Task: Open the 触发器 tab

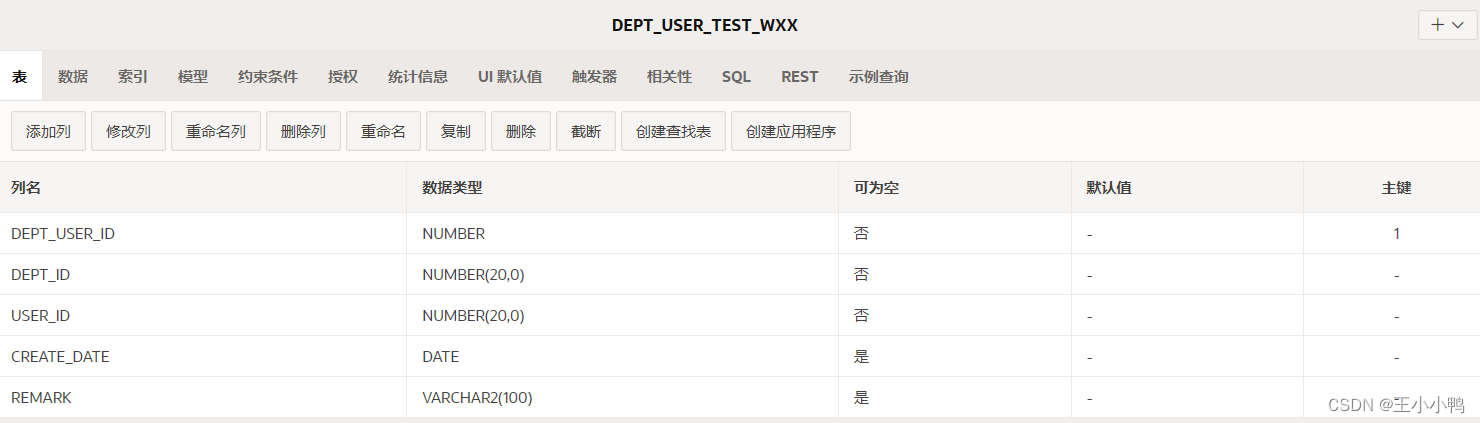Action: (594, 76)
